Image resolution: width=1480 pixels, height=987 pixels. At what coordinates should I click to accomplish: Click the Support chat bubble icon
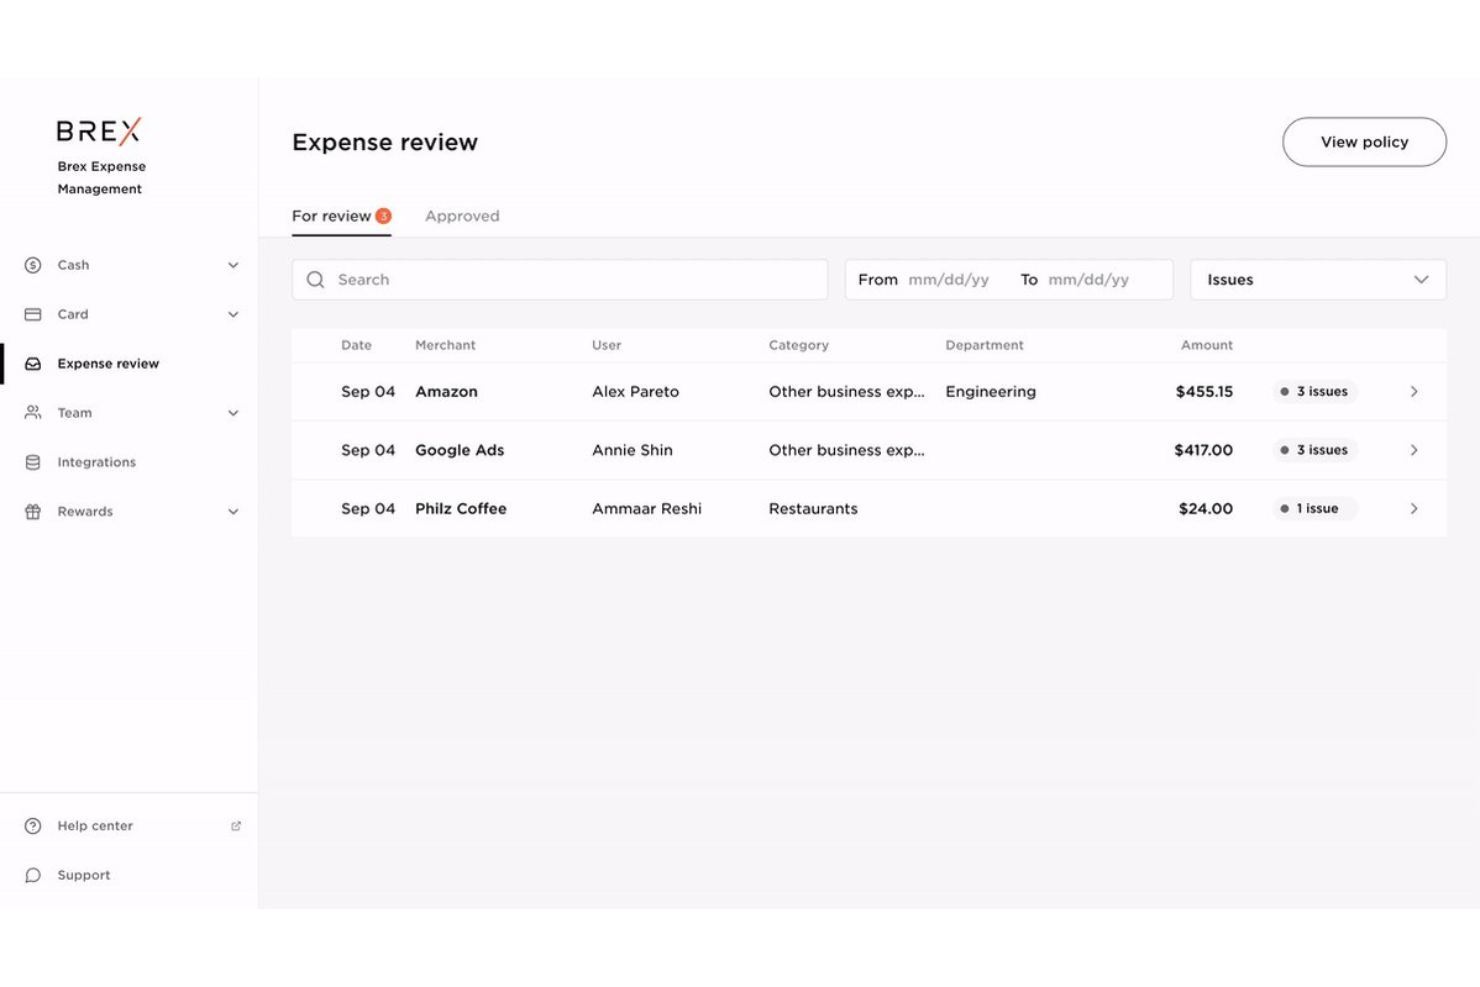click(33, 875)
